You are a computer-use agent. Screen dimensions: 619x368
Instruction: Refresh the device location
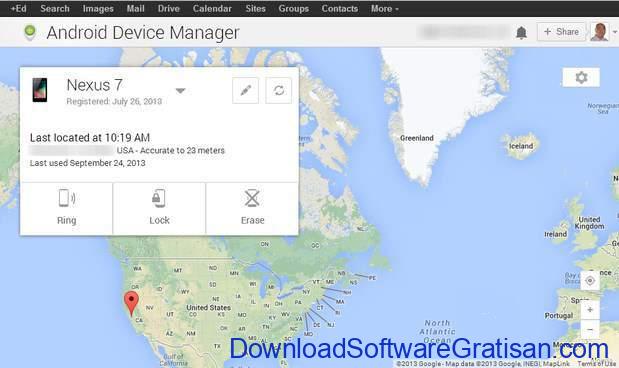pyautogui.click(x=279, y=91)
